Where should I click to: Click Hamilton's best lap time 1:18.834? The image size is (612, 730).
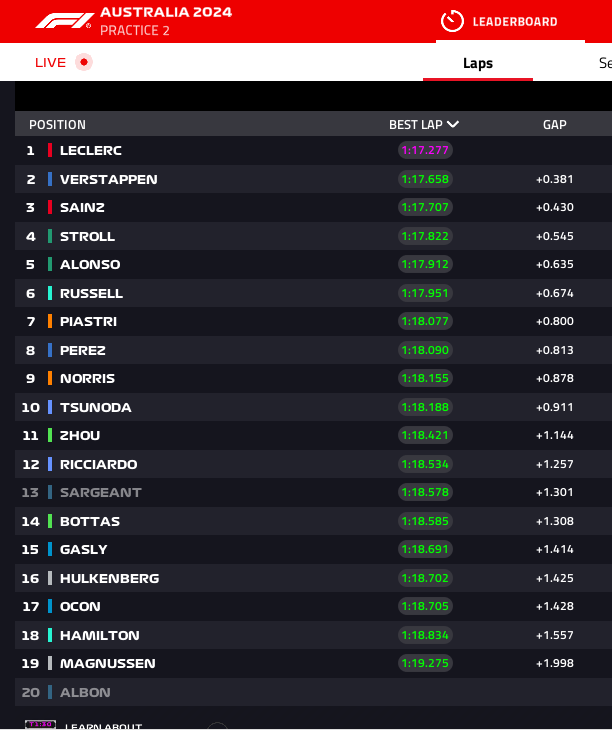425,635
